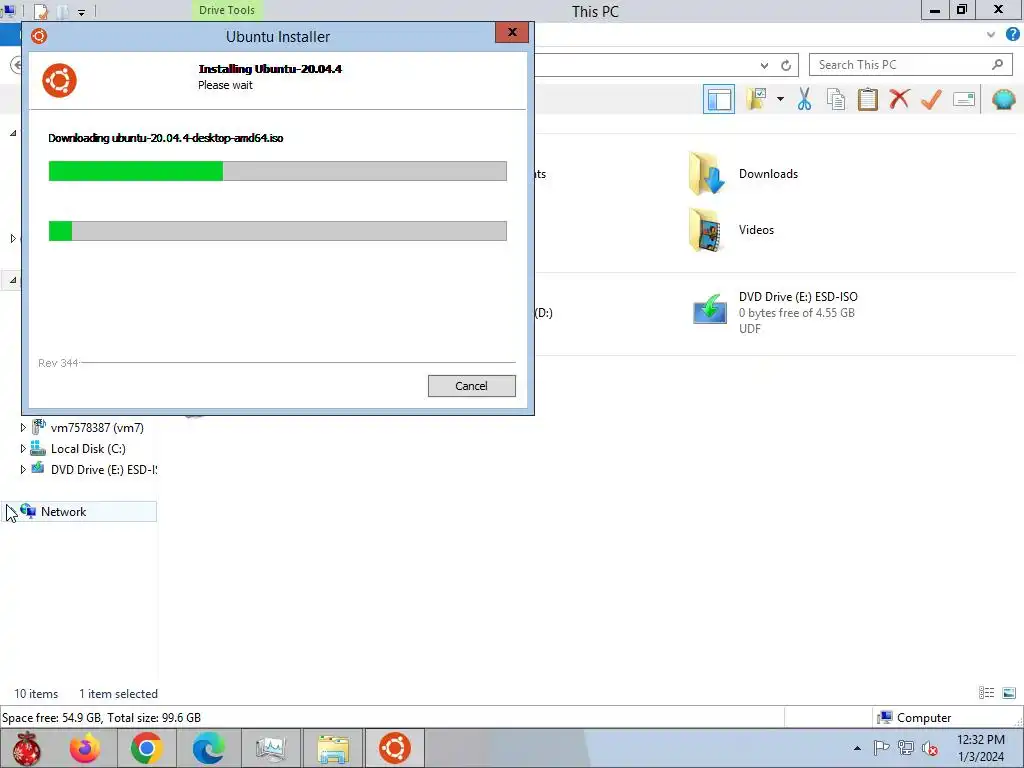Switch to Ubuntu installer taskbar button
Viewport: 1024px width, 768px height.
pyautogui.click(x=395, y=748)
